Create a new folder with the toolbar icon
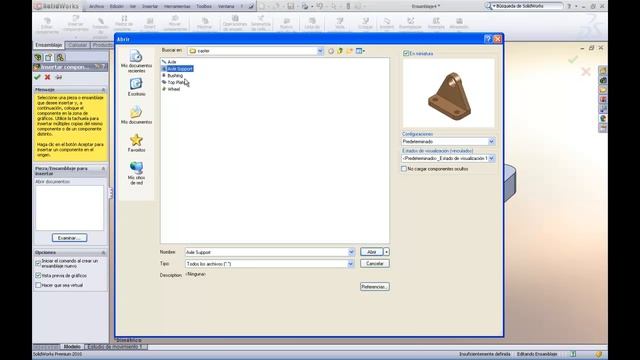Screen dimensions: 640x360 tap(349, 51)
